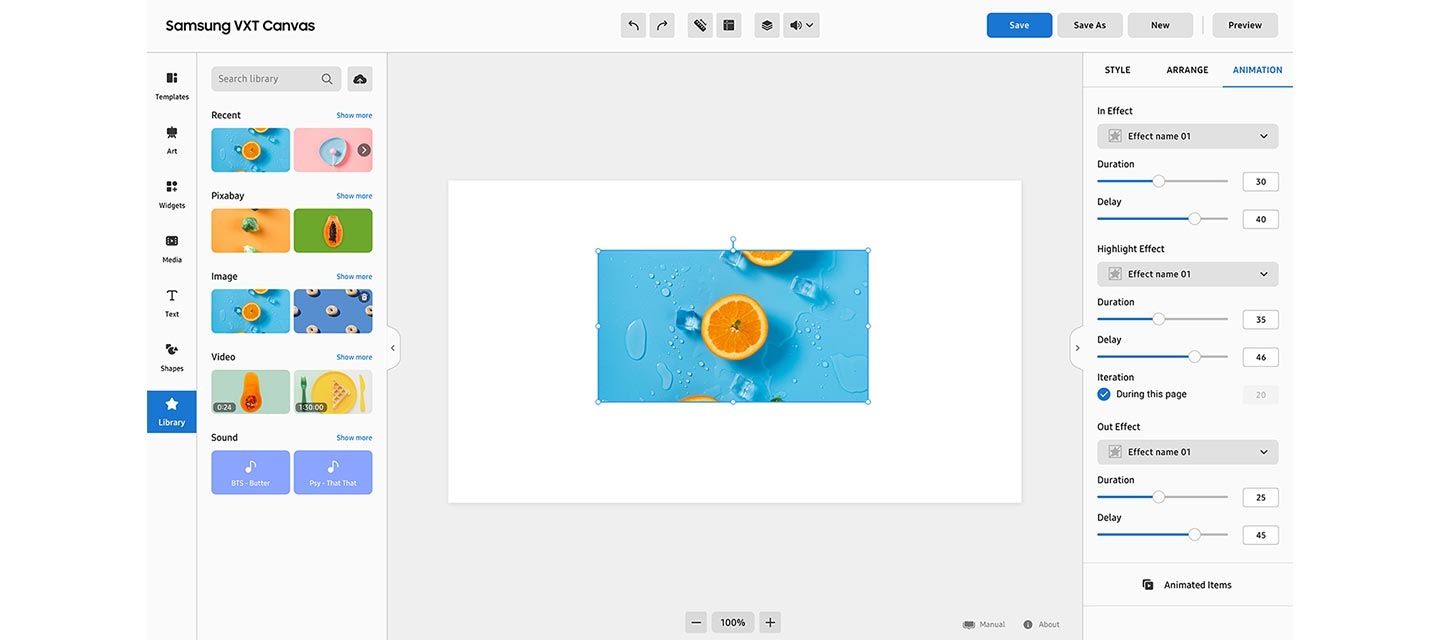The height and width of the screenshot is (640, 1440).
Task: Open the Highlight Effect dropdown
Action: [1187, 274]
